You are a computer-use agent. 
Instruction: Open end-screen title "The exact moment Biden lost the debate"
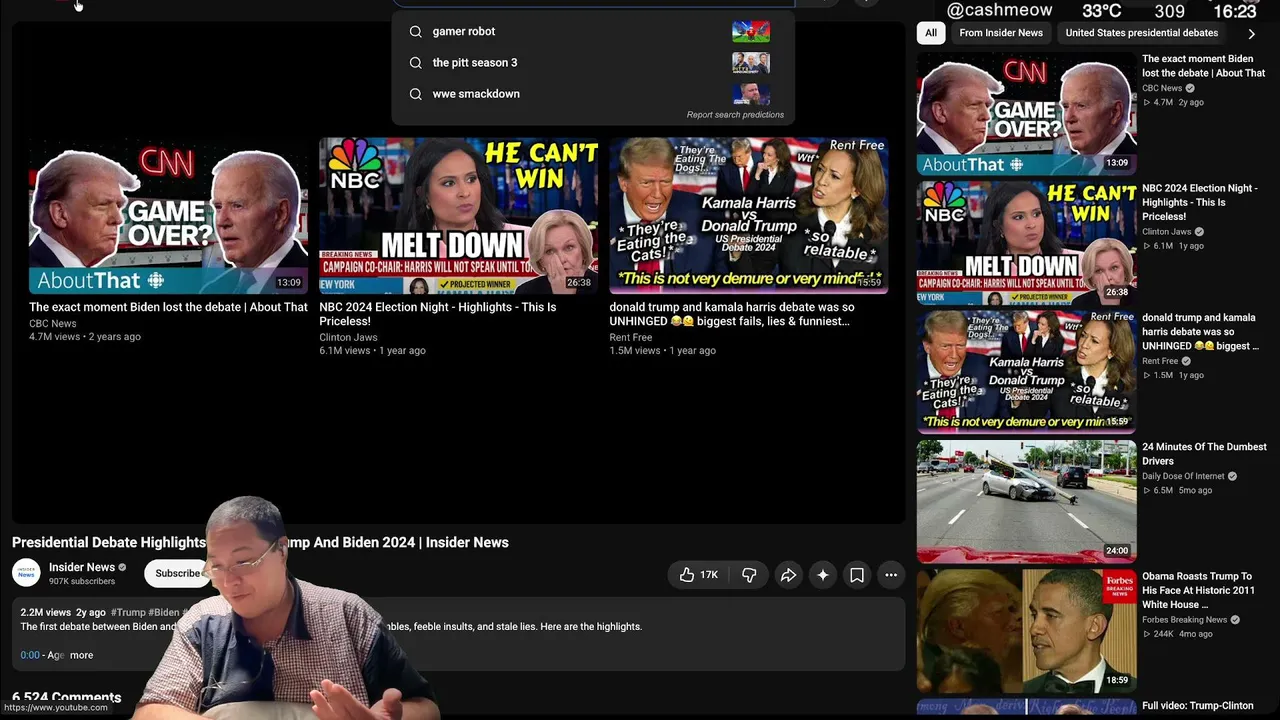pyautogui.click(x=168, y=307)
